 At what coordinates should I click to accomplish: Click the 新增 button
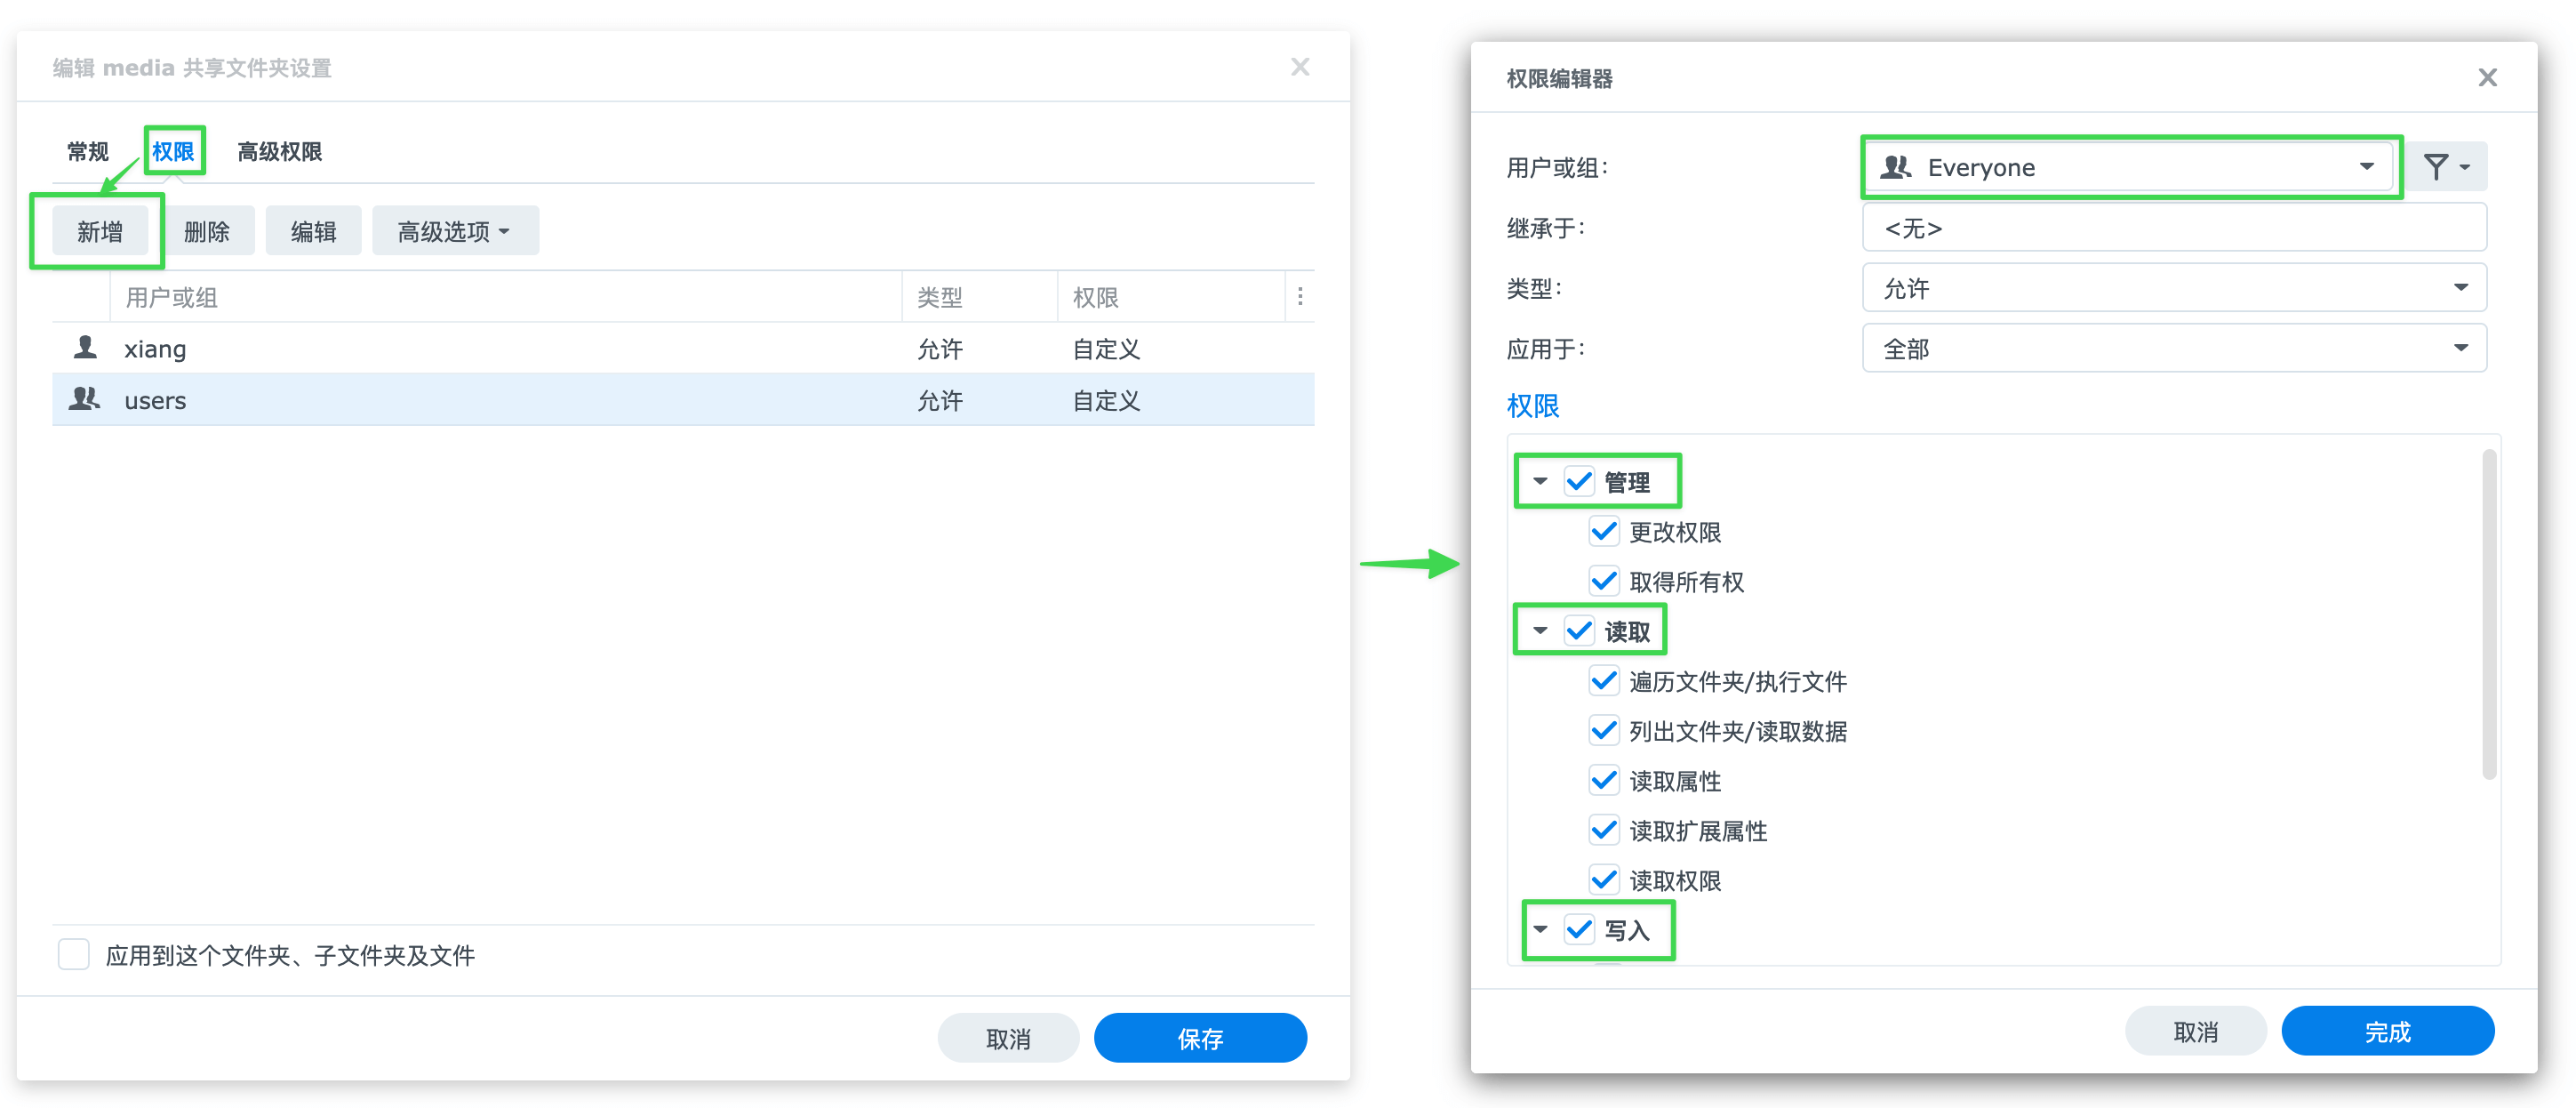(100, 231)
